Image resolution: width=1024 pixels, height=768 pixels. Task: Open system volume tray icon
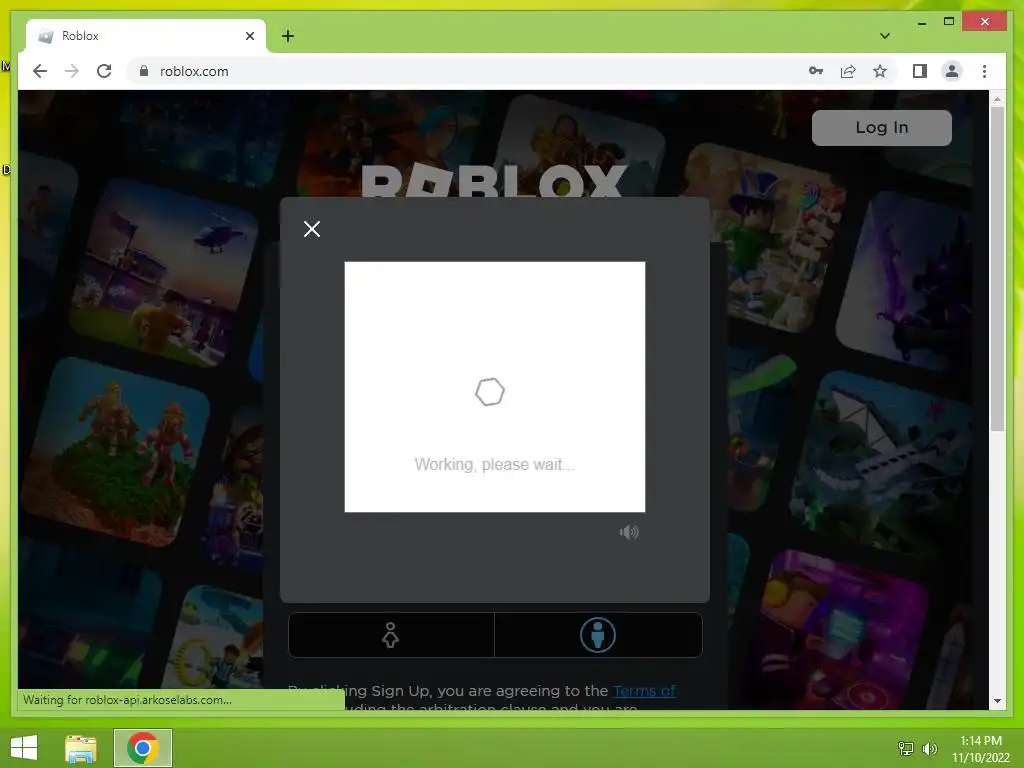[930, 748]
